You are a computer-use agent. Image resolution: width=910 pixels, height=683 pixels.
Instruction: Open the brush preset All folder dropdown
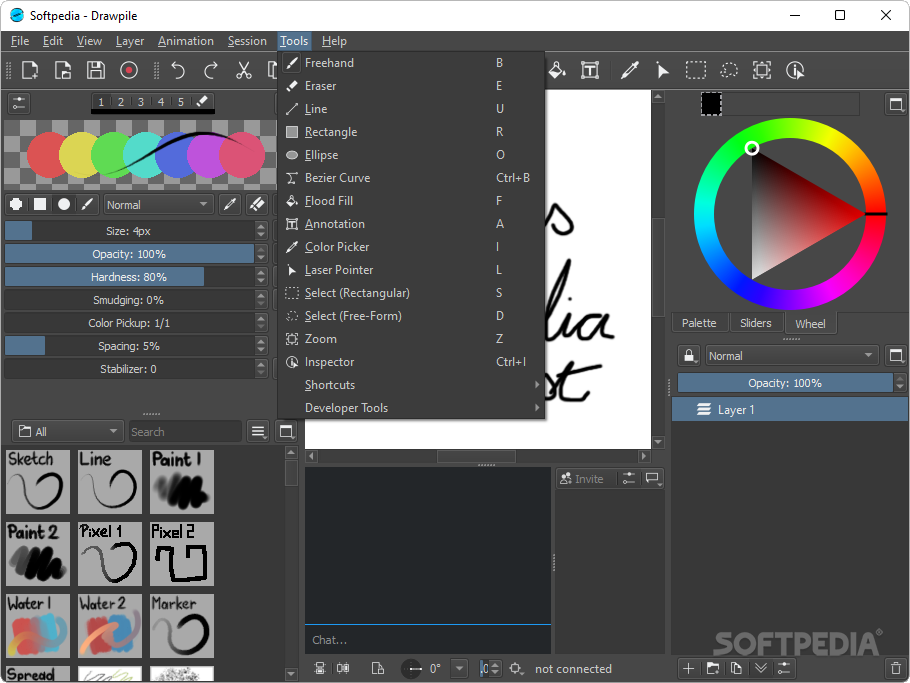pos(68,432)
